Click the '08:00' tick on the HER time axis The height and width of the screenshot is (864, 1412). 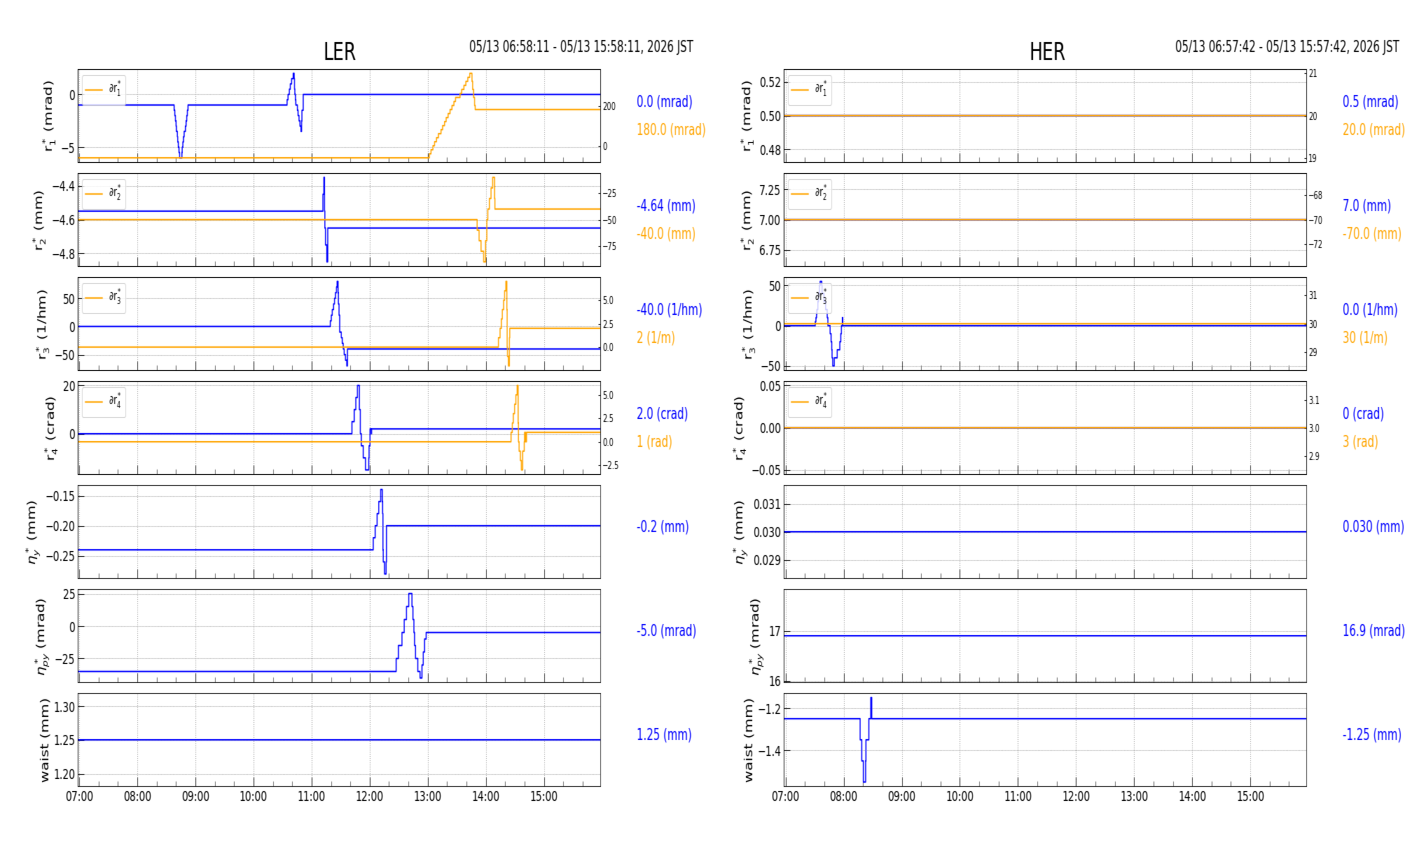843,797
